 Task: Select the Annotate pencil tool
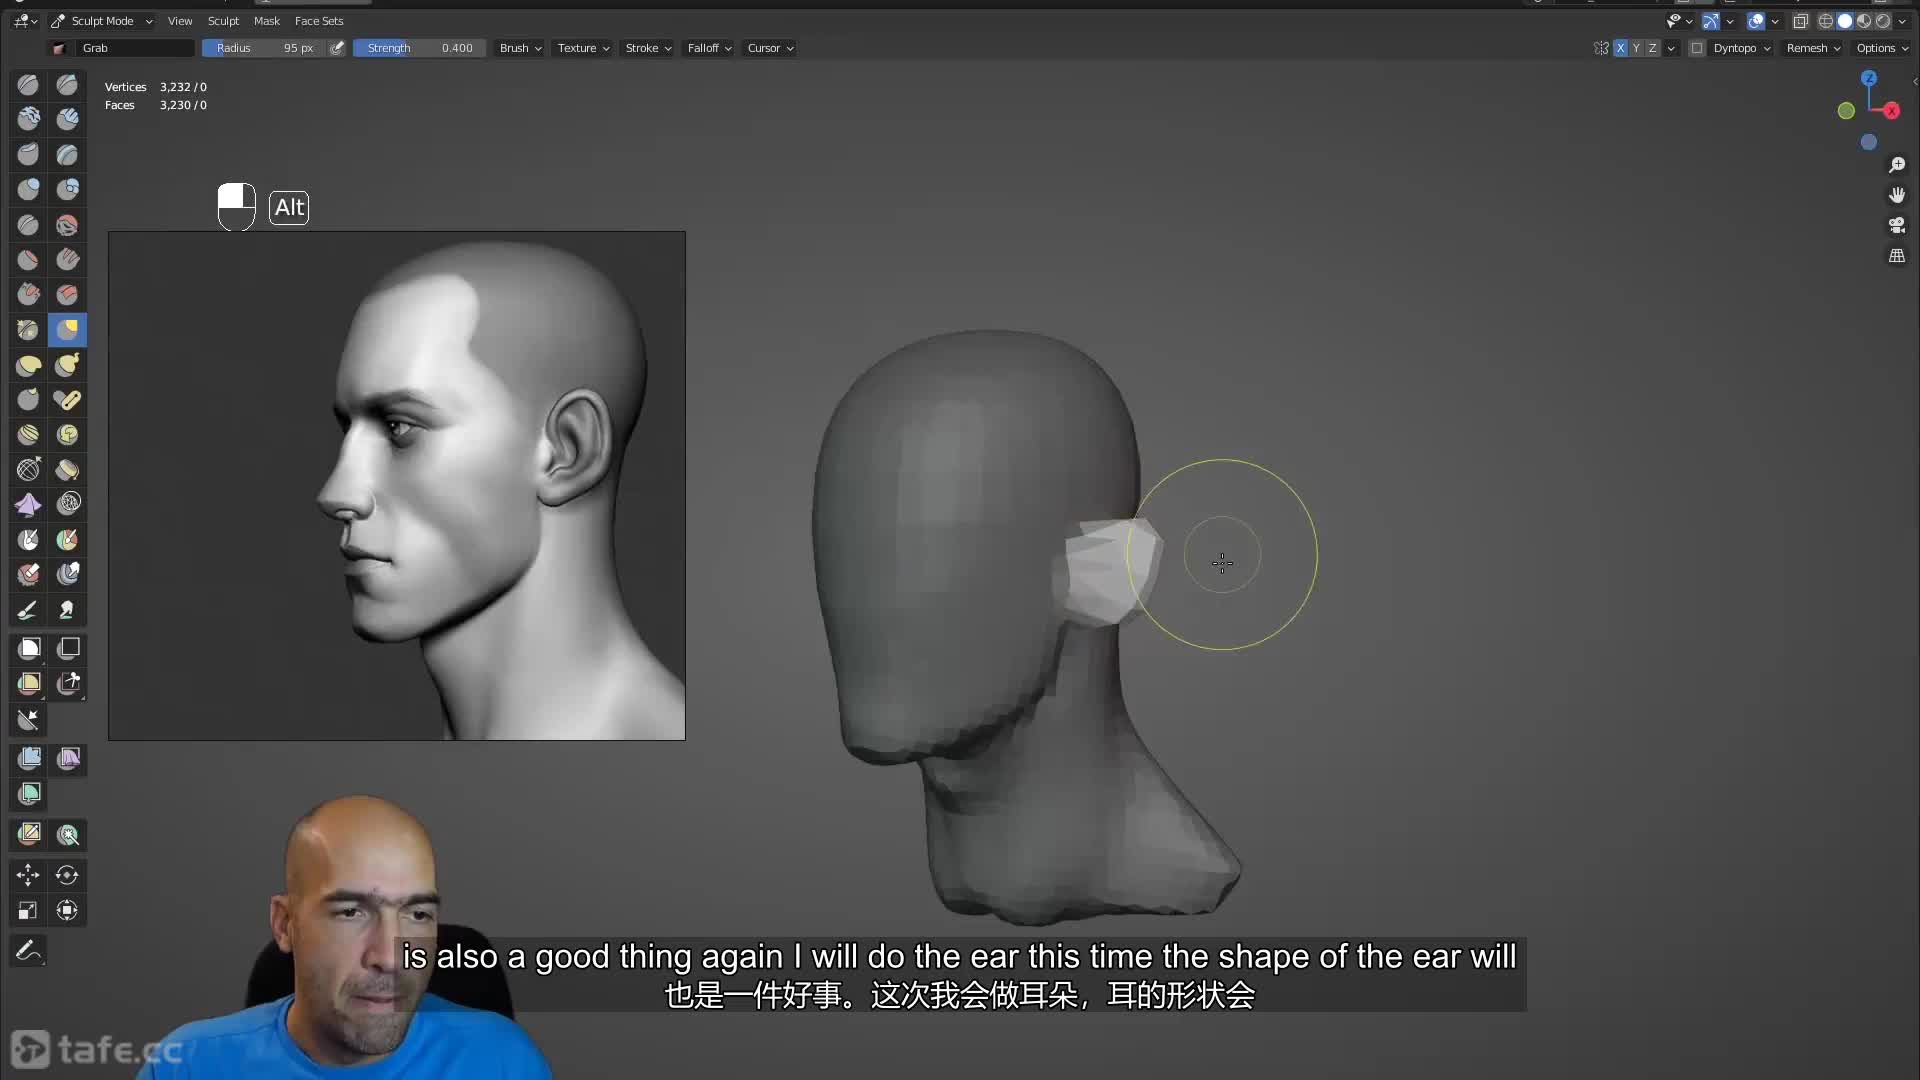coord(28,950)
